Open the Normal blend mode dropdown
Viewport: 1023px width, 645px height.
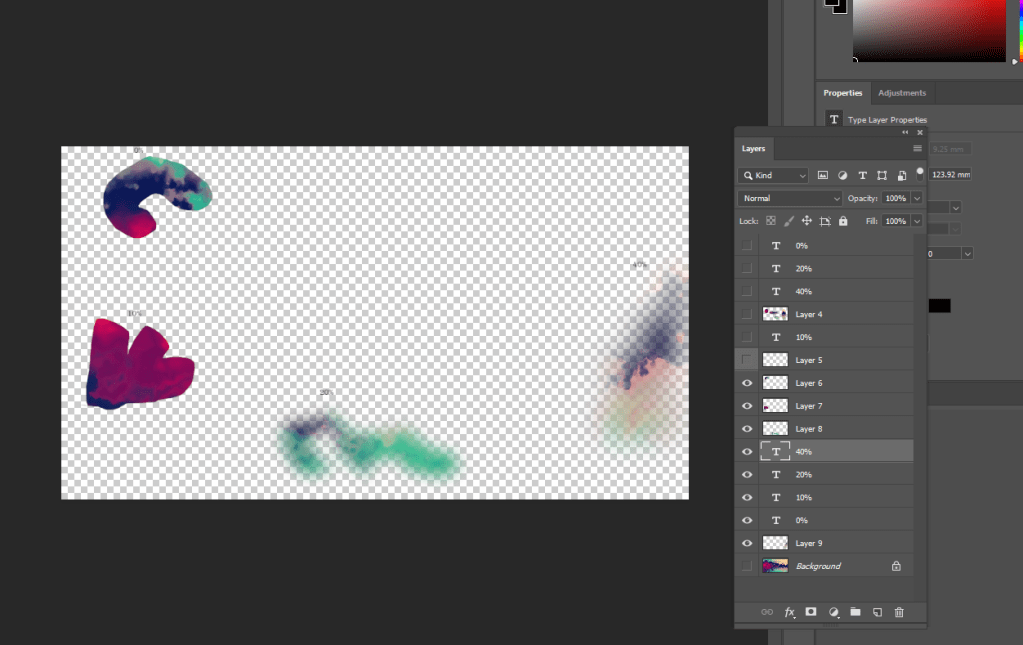point(790,198)
